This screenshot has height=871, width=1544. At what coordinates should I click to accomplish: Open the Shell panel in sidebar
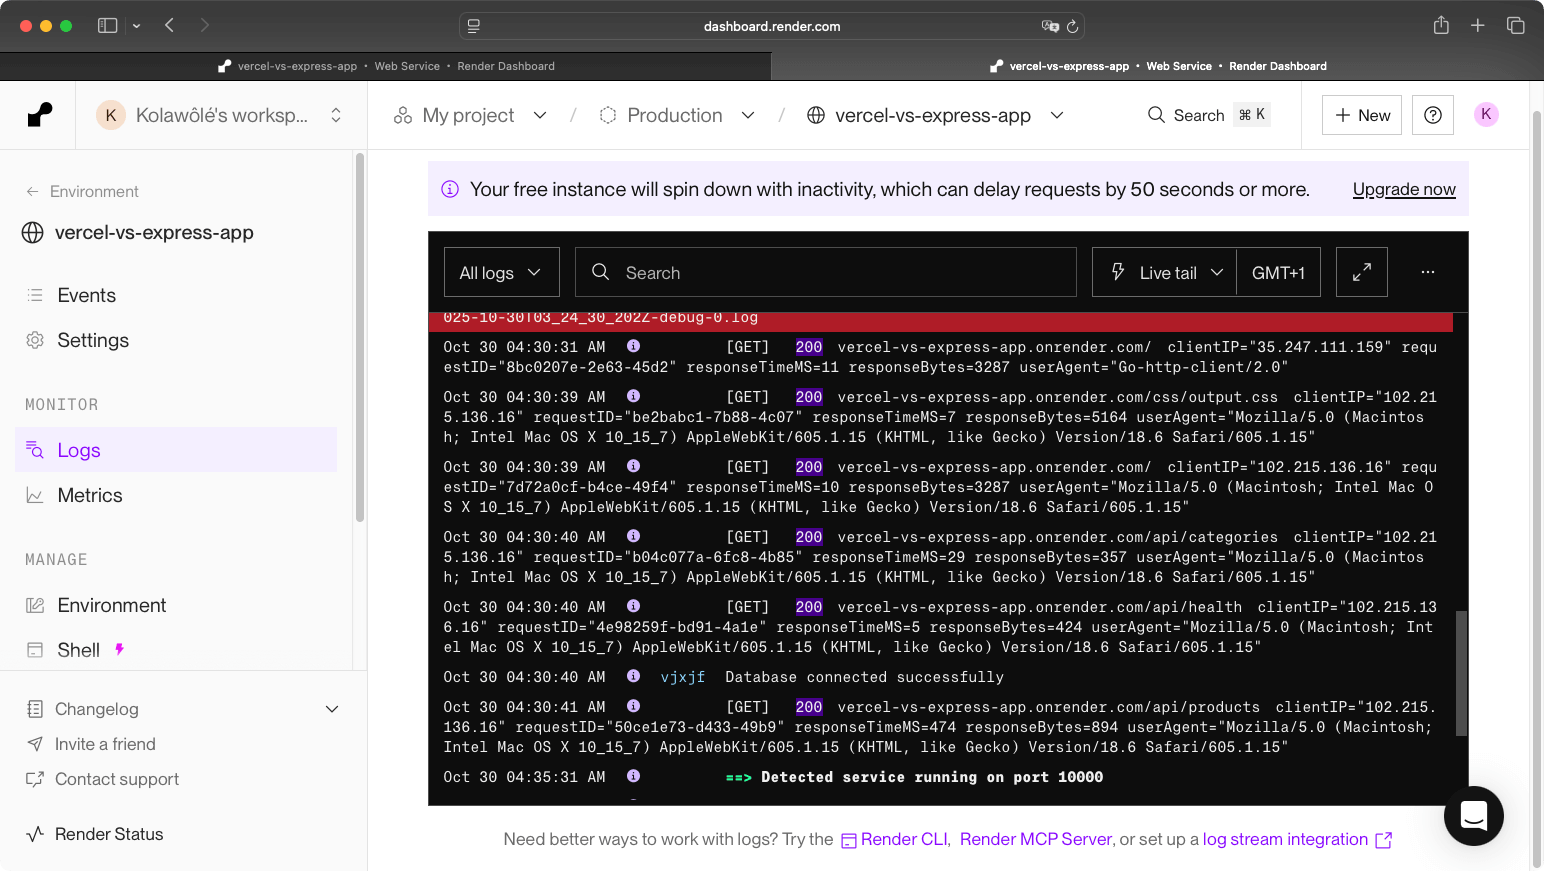click(80, 649)
